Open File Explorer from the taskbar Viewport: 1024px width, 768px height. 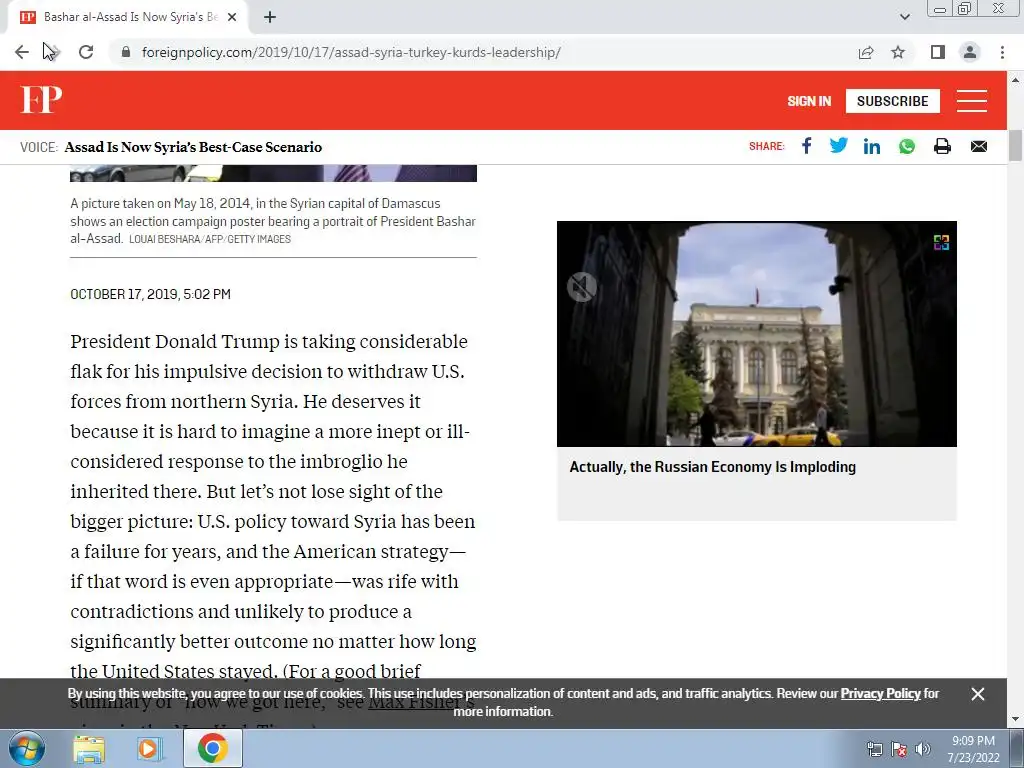point(89,749)
